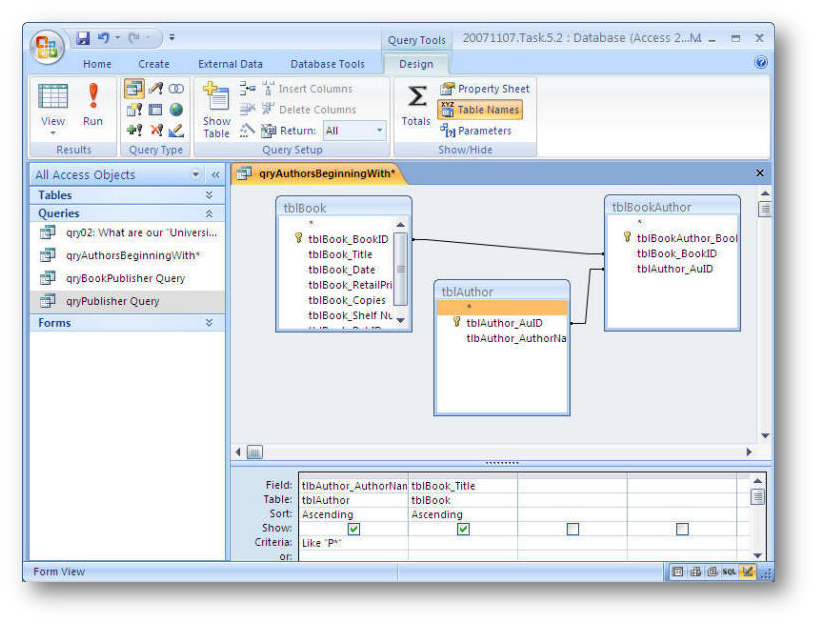The image size is (817, 624).
Task: Open the Return value dropdown
Action: (x=379, y=131)
